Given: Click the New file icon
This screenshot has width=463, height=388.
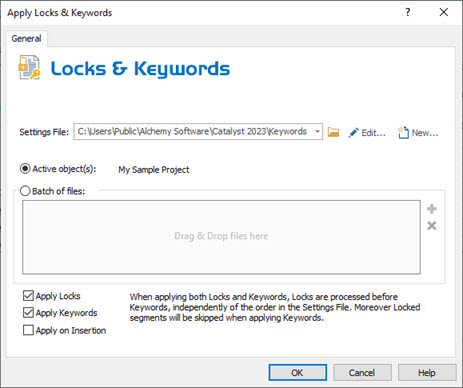Looking at the screenshot, I should (x=403, y=132).
